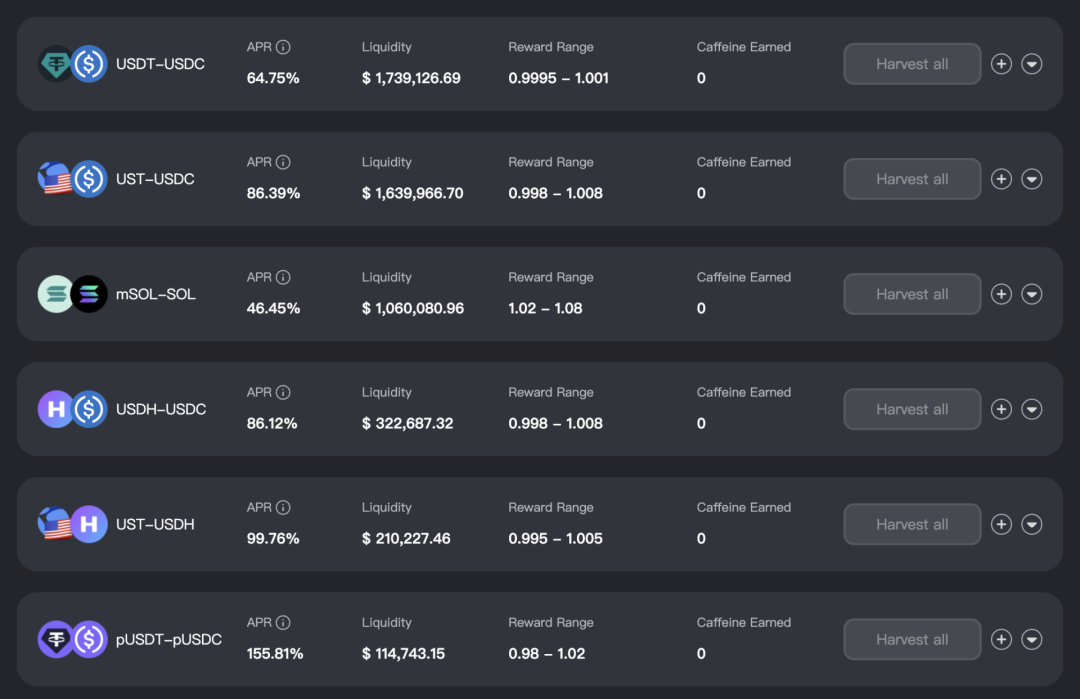Harvest all rewards for USDT-USDC
Screen dimensions: 1080x699
coord(912,64)
